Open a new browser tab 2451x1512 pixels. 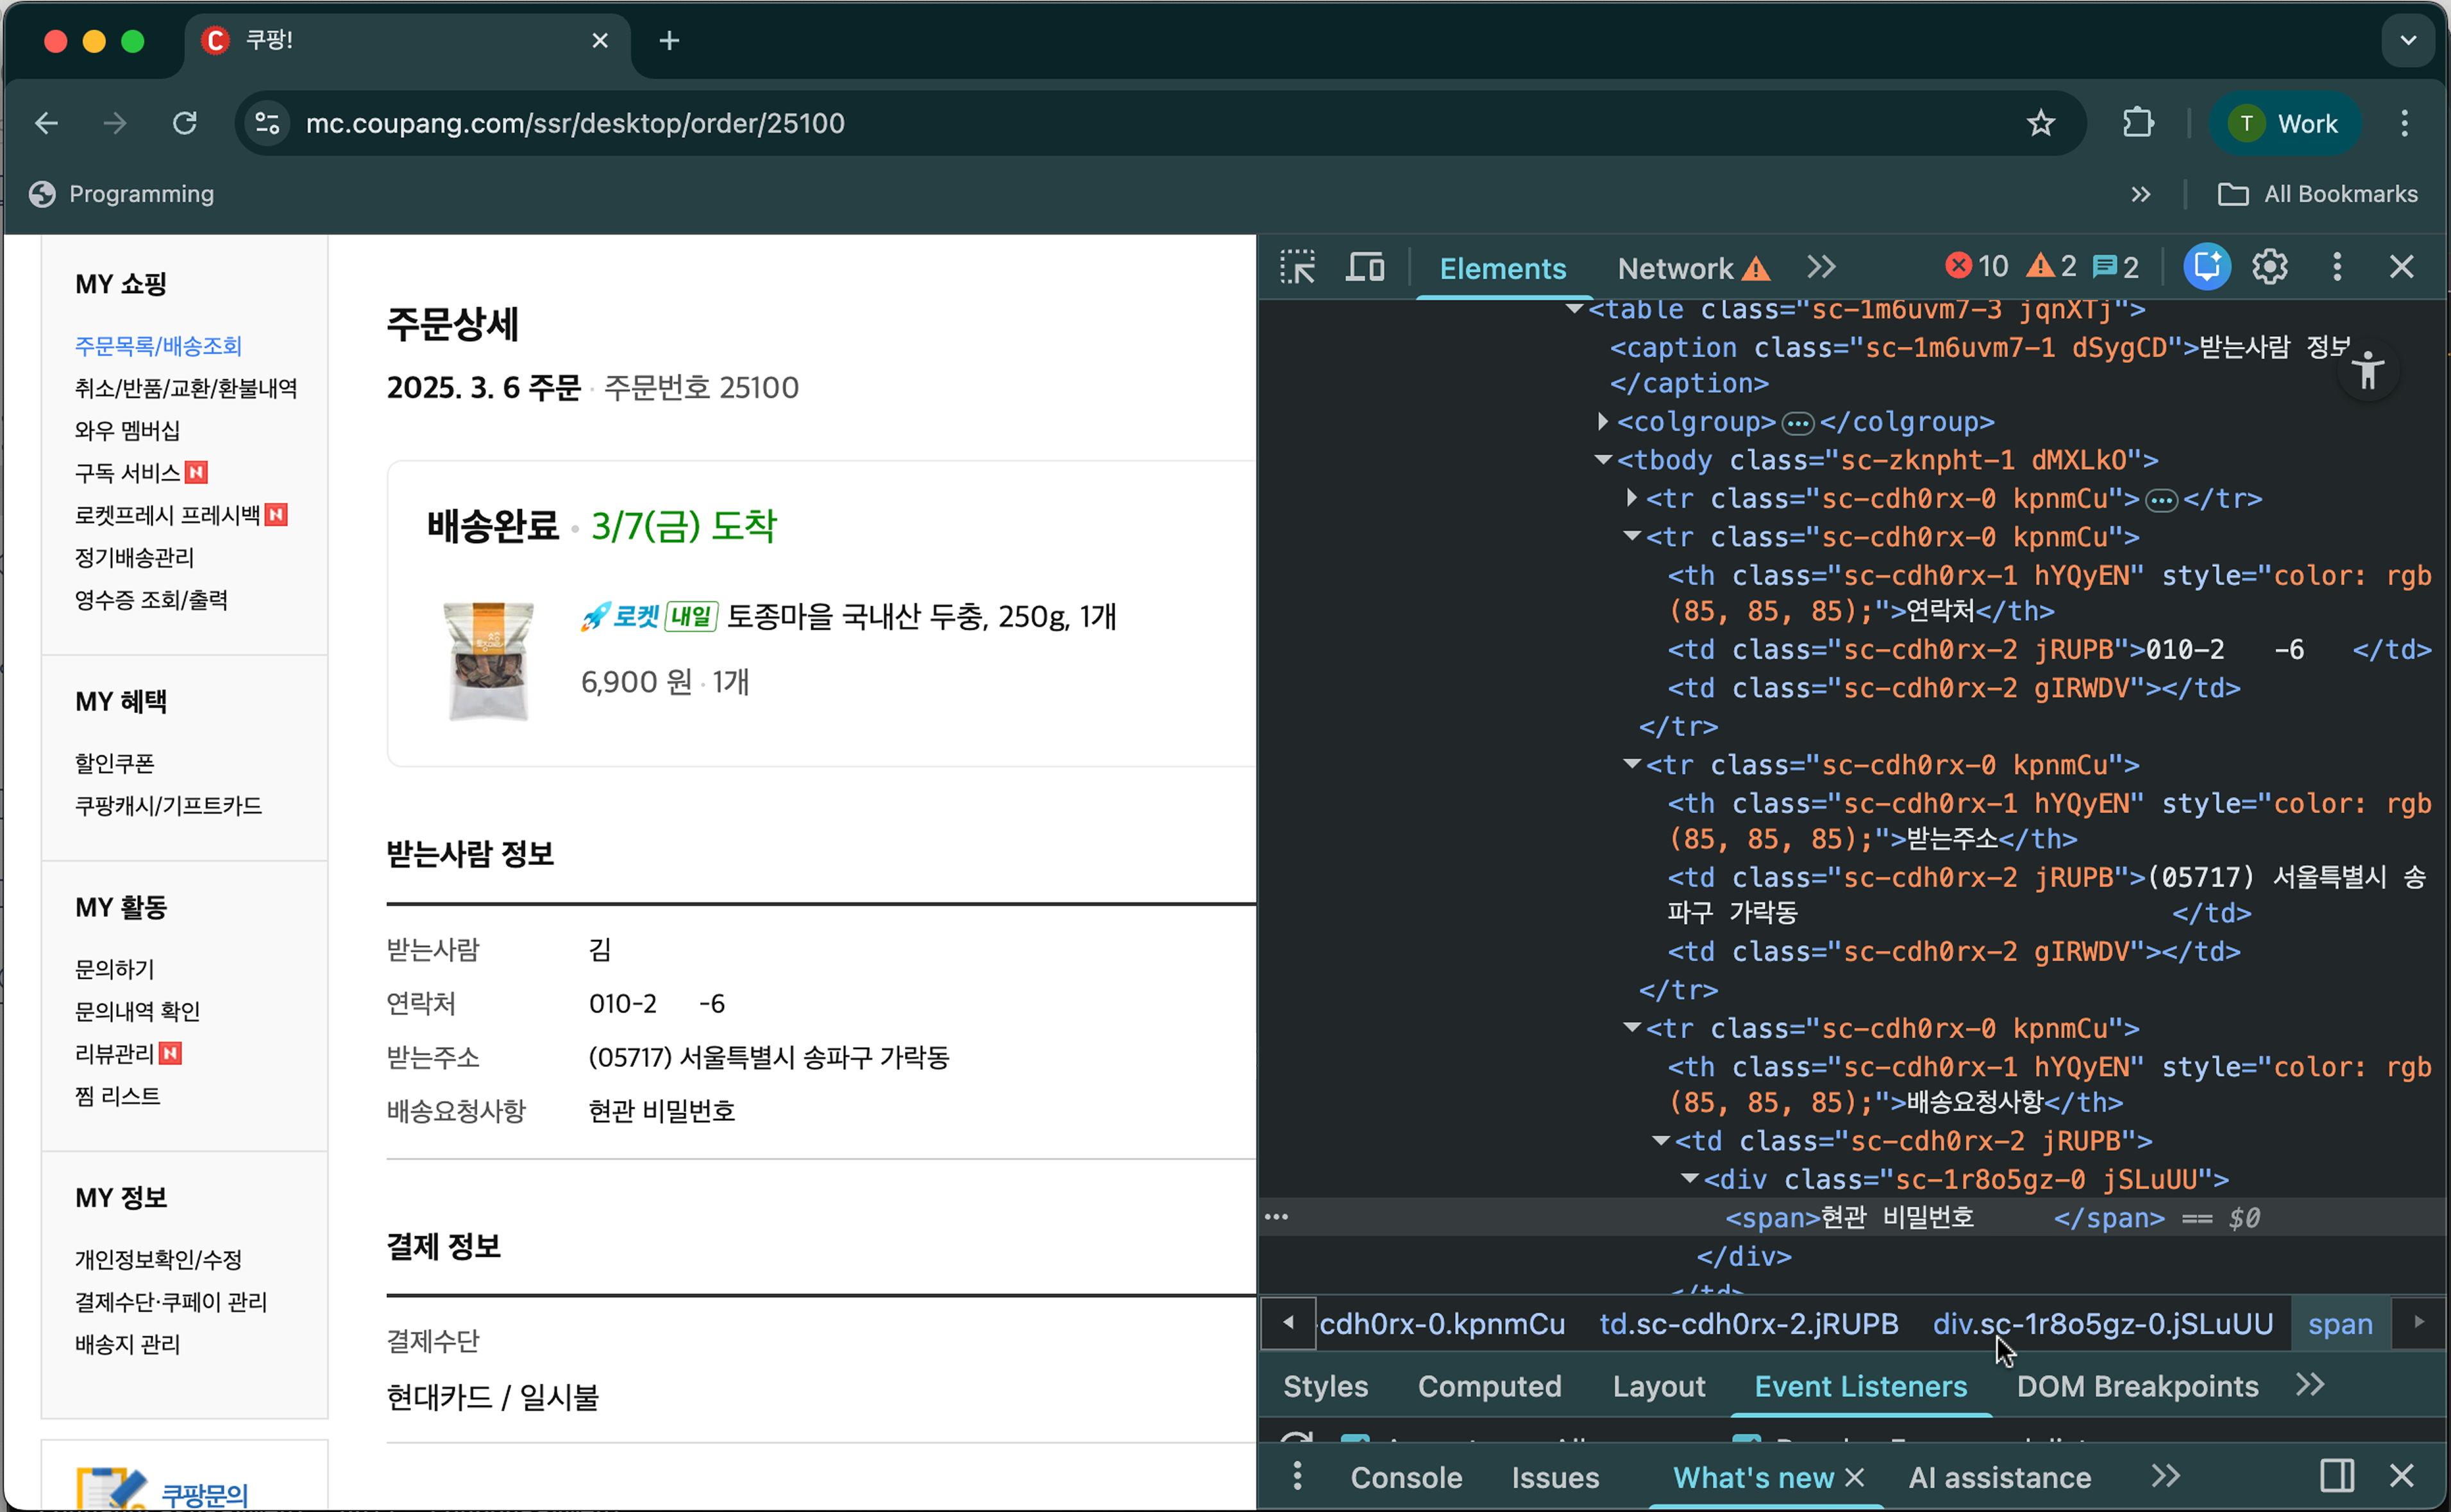(x=669, y=40)
